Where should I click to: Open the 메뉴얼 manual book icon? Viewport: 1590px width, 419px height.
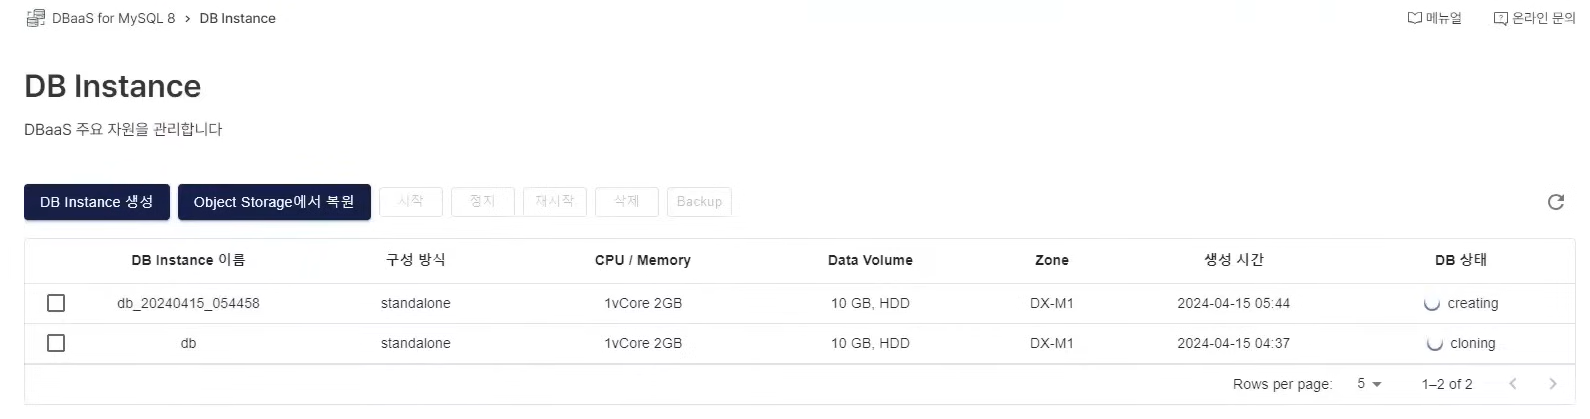tap(1414, 18)
